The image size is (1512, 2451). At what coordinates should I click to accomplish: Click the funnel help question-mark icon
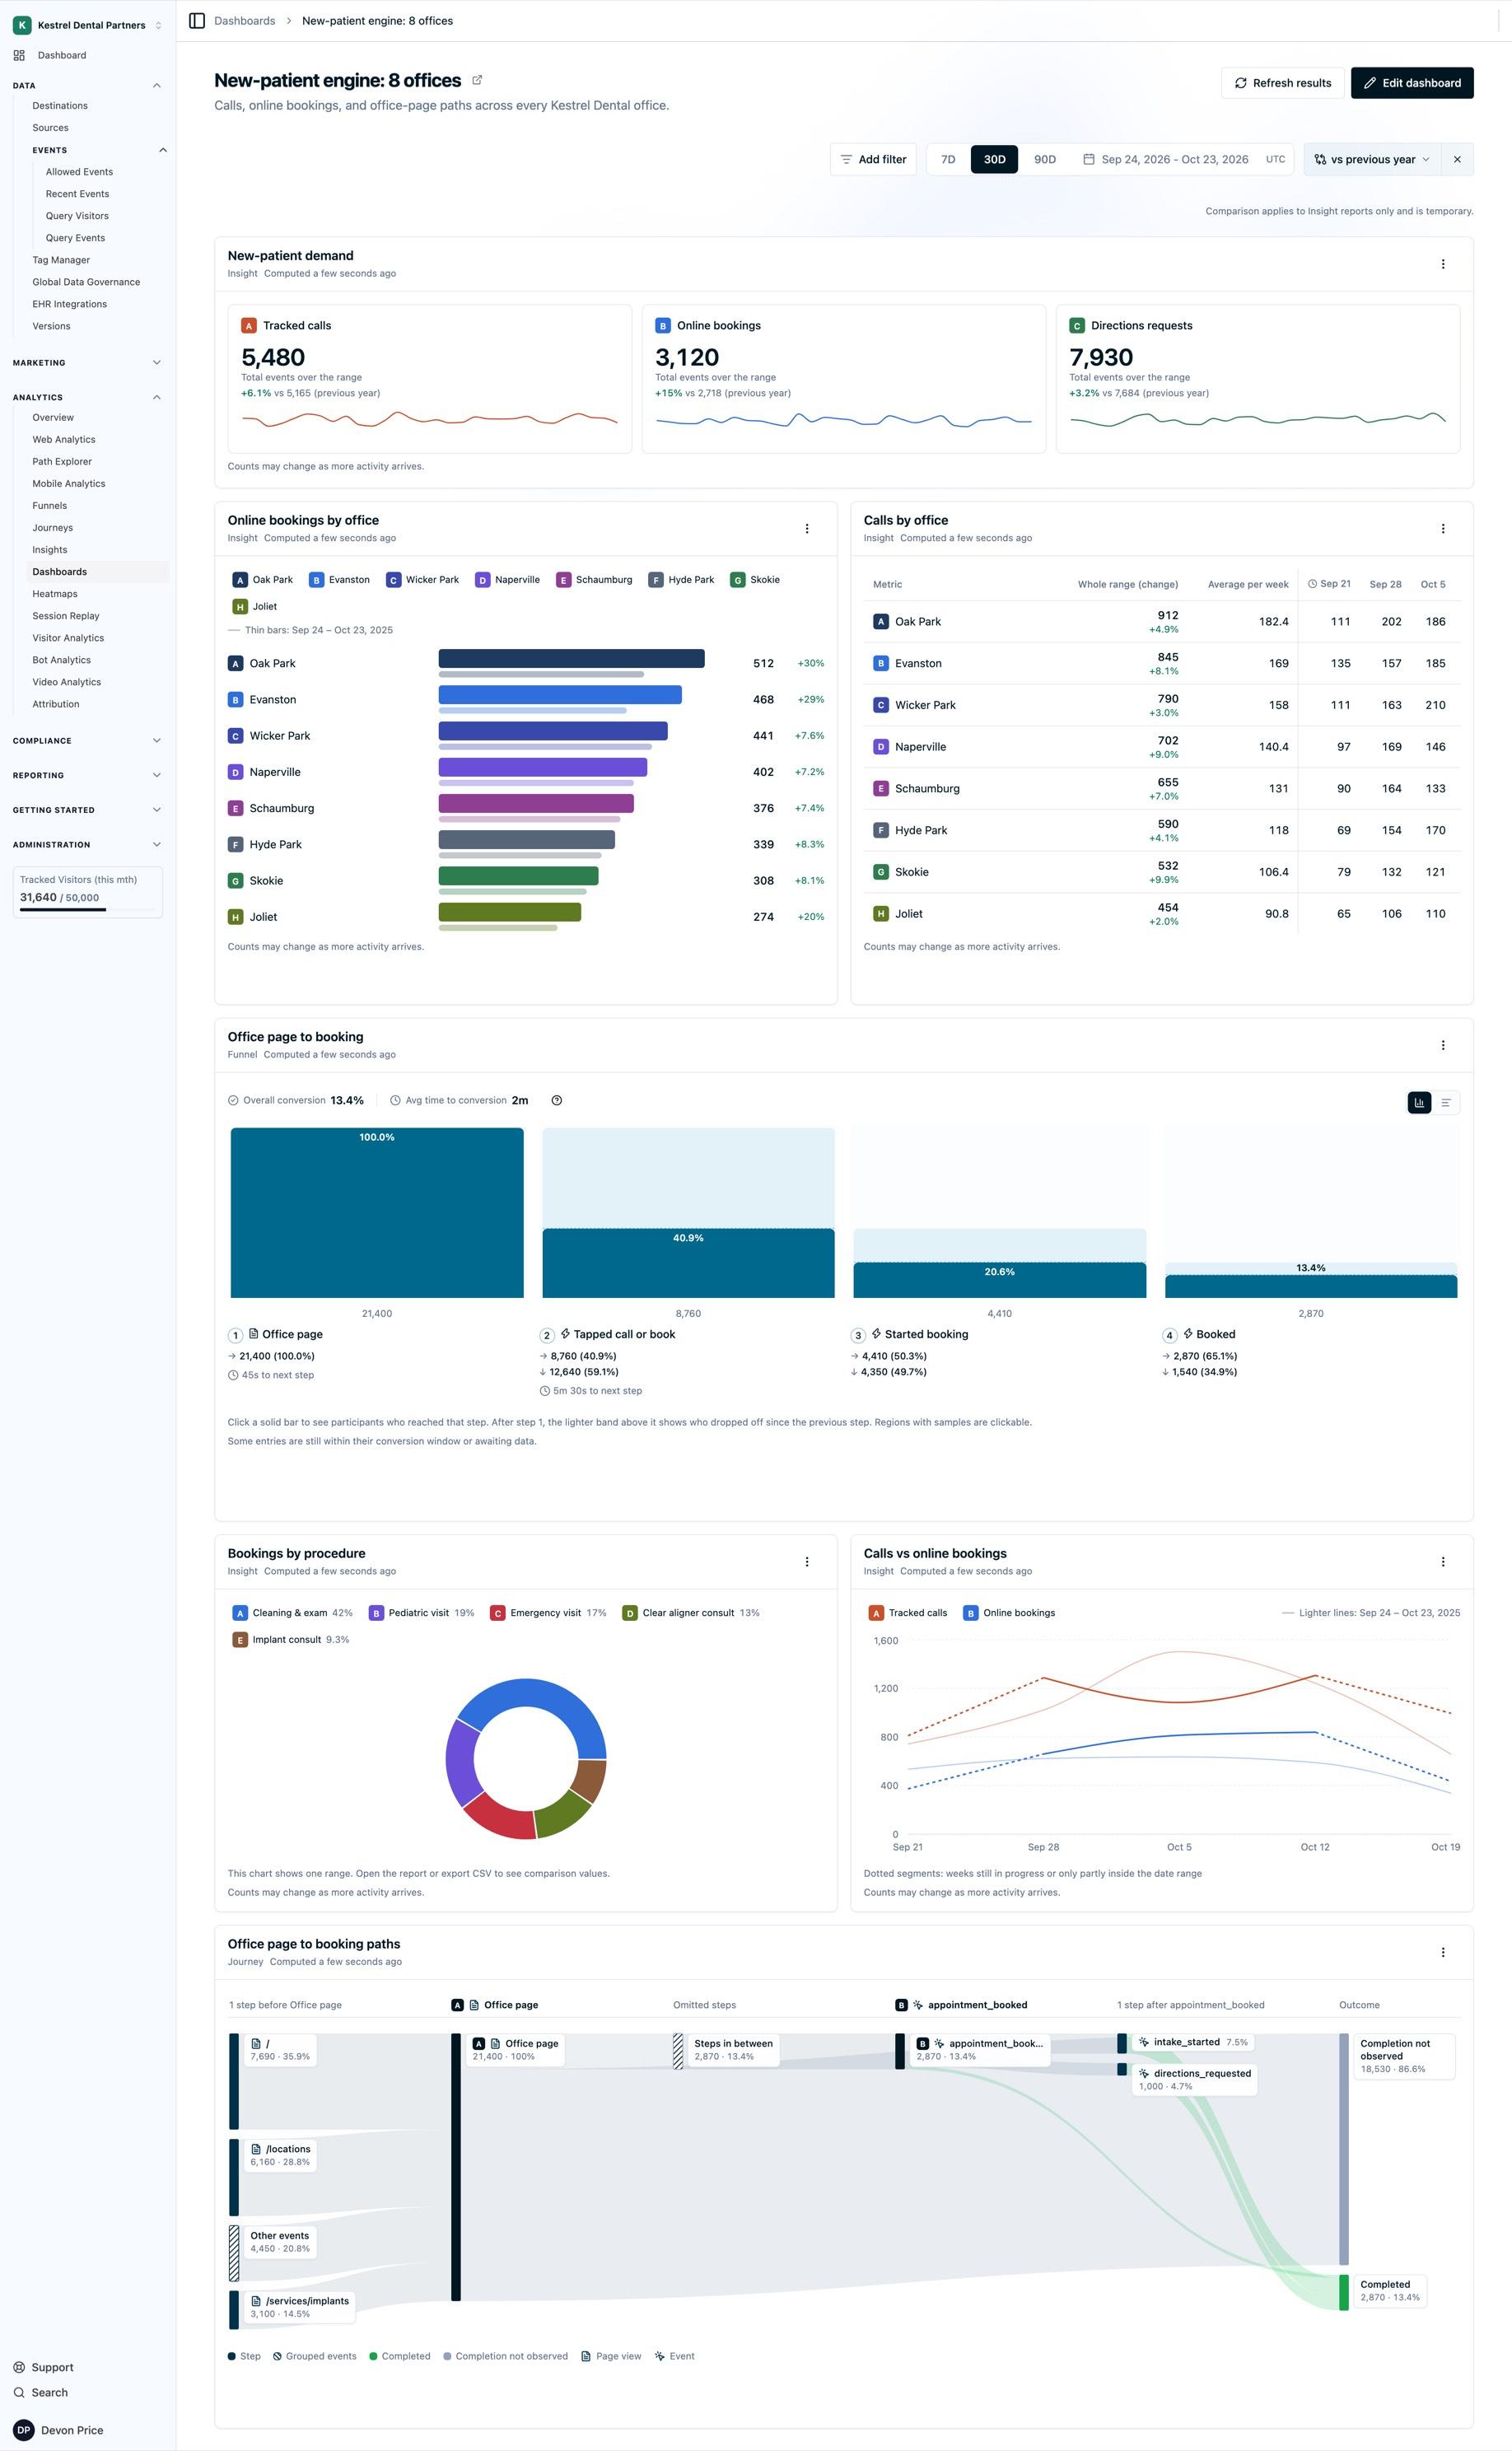557,1100
